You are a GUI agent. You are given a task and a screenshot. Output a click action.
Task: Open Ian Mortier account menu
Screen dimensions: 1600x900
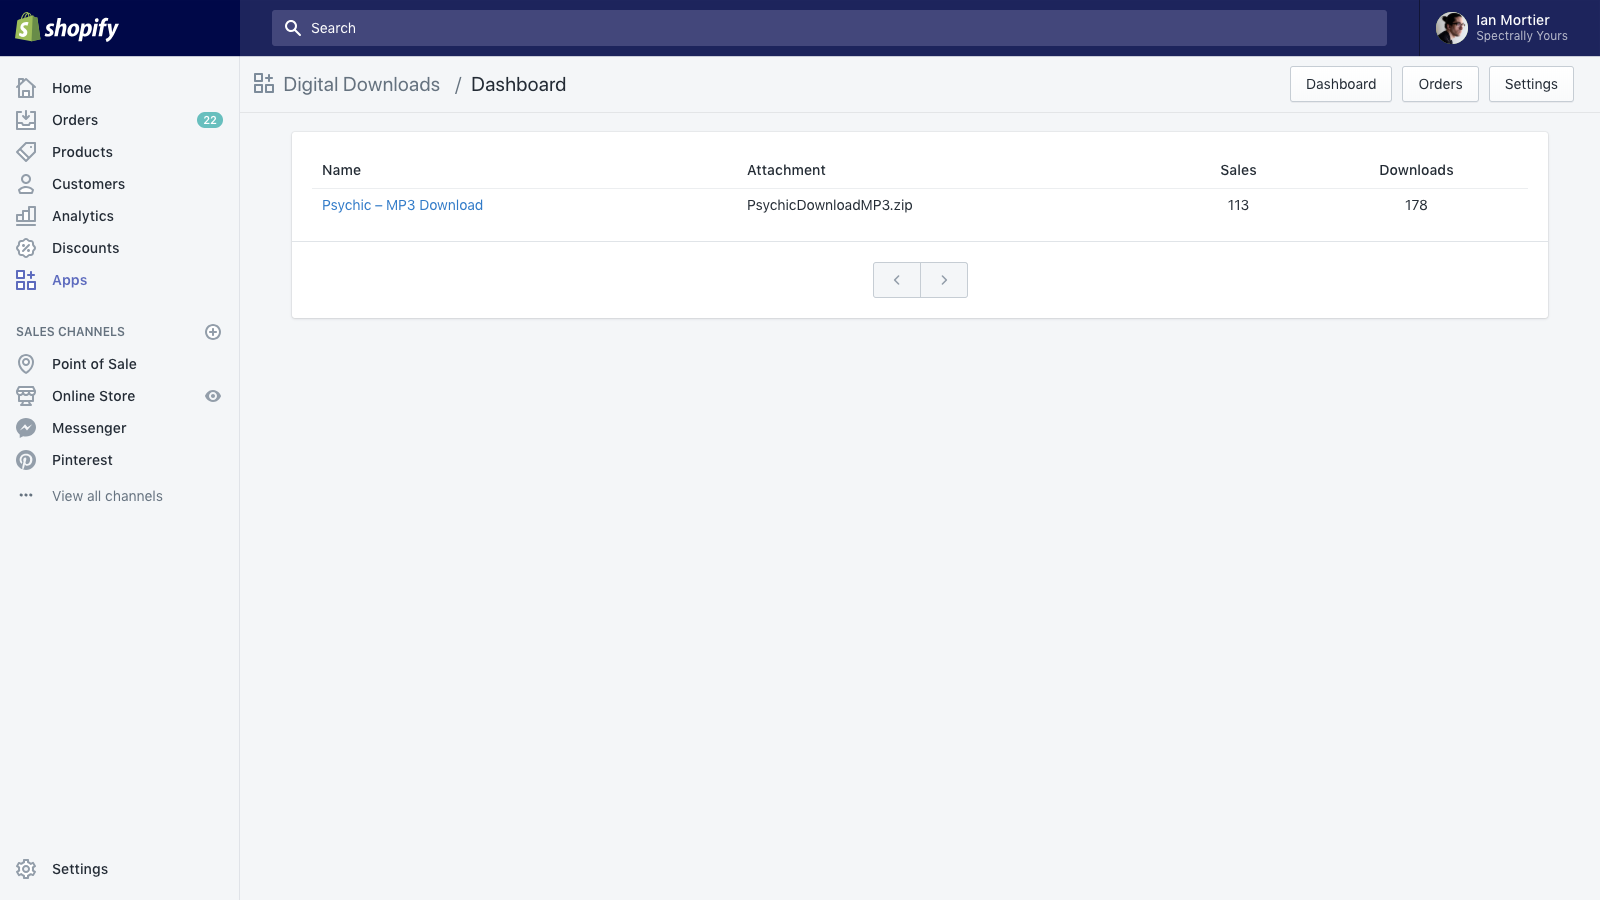(1503, 28)
